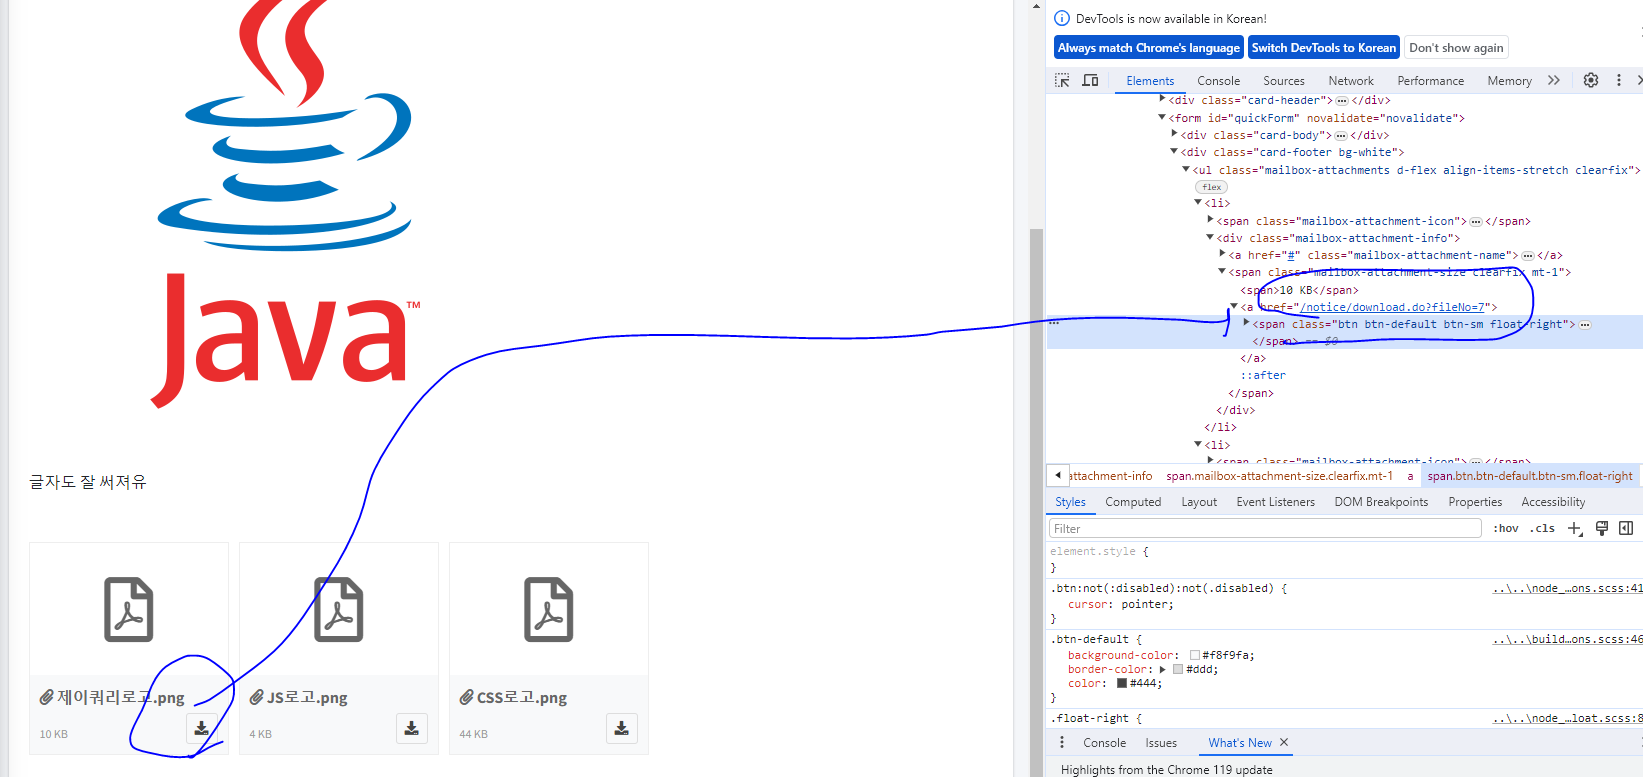Select the Layout pane tab
The height and width of the screenshot is (777, 1643).
(1199, 502)
